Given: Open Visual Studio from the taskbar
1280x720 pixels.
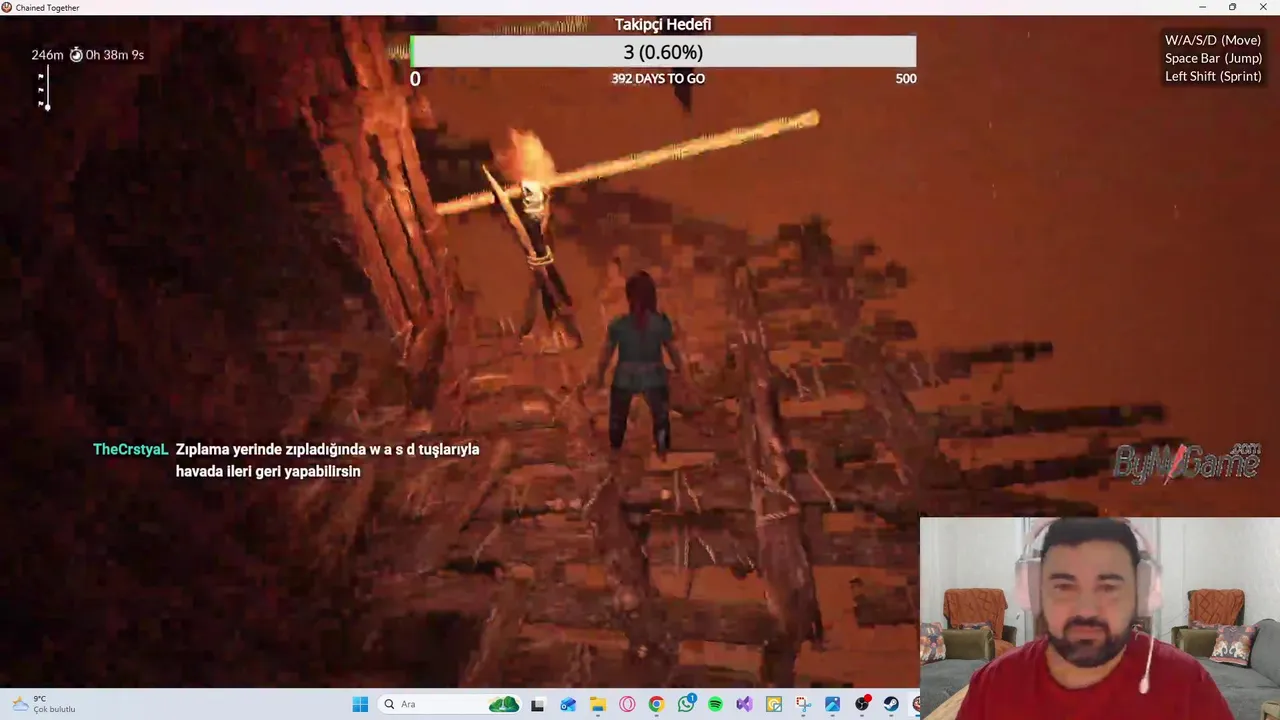Looking at the screenshot, I should point(744,704).
